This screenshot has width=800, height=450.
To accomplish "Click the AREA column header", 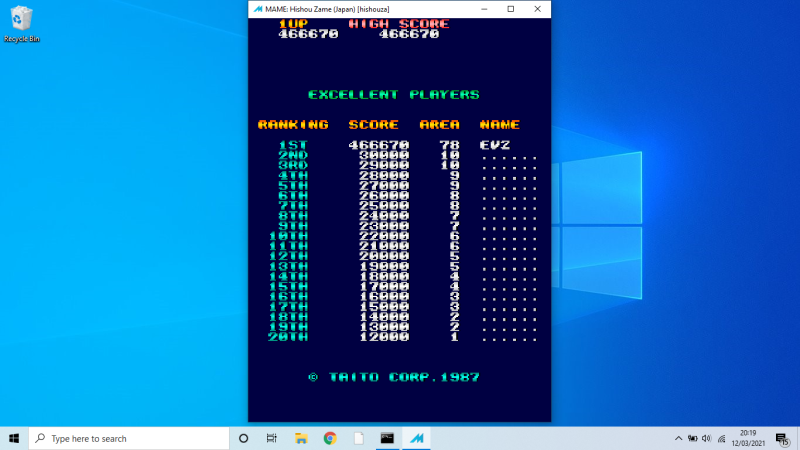I will click(x=439, y=124).
